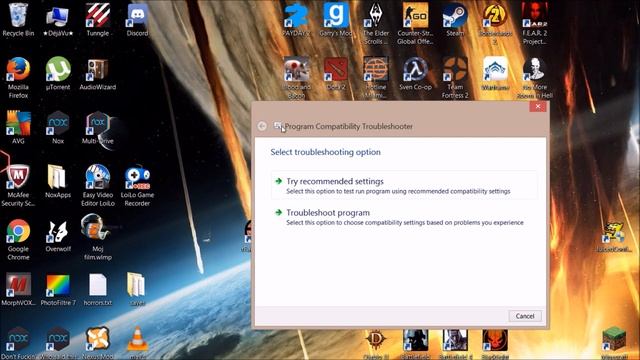The image size is (640, 360).
Task: Select the Counter-Strike Global Offensive icon
Action: 415,24
